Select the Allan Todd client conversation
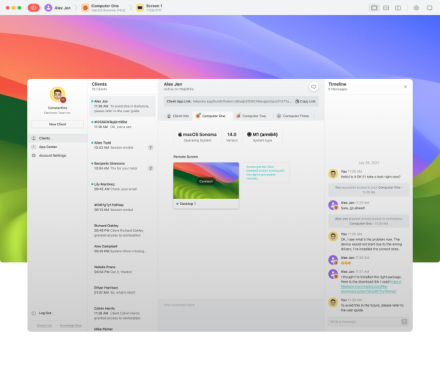Screen dimensions: 440x375 tap(122, 145)
